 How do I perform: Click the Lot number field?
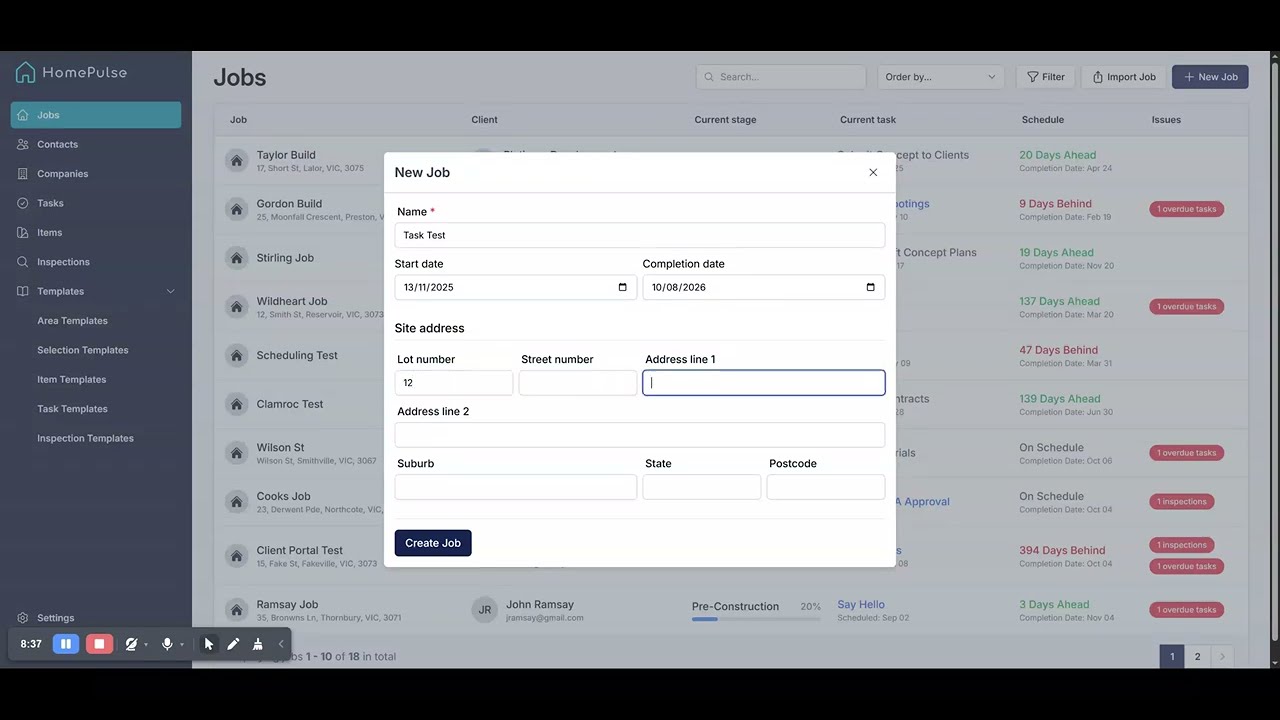454,383
